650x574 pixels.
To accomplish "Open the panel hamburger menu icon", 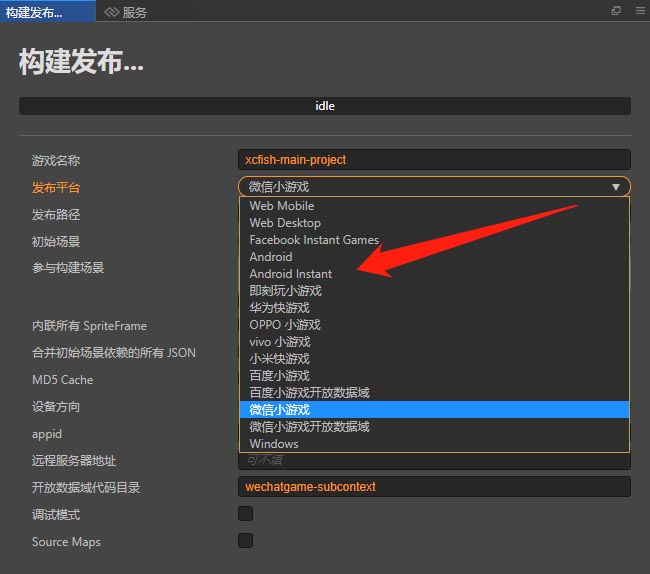I will click(639, 11).
